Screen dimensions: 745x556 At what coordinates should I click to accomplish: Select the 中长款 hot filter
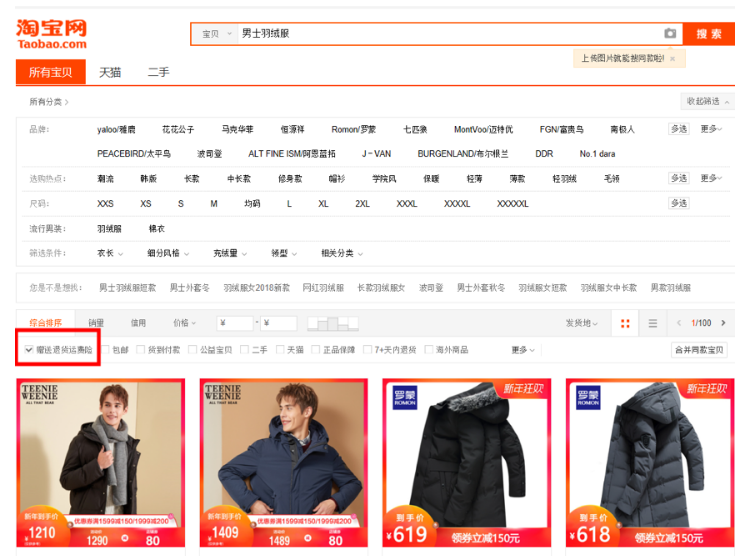coord(239,179)
